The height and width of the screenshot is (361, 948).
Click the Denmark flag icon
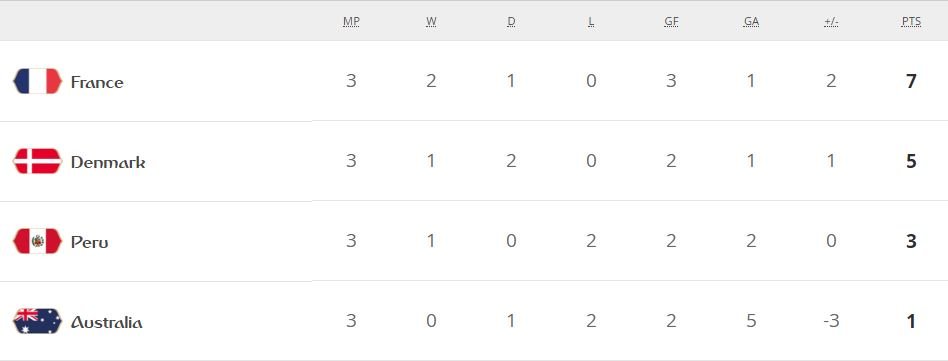point(37,161)
